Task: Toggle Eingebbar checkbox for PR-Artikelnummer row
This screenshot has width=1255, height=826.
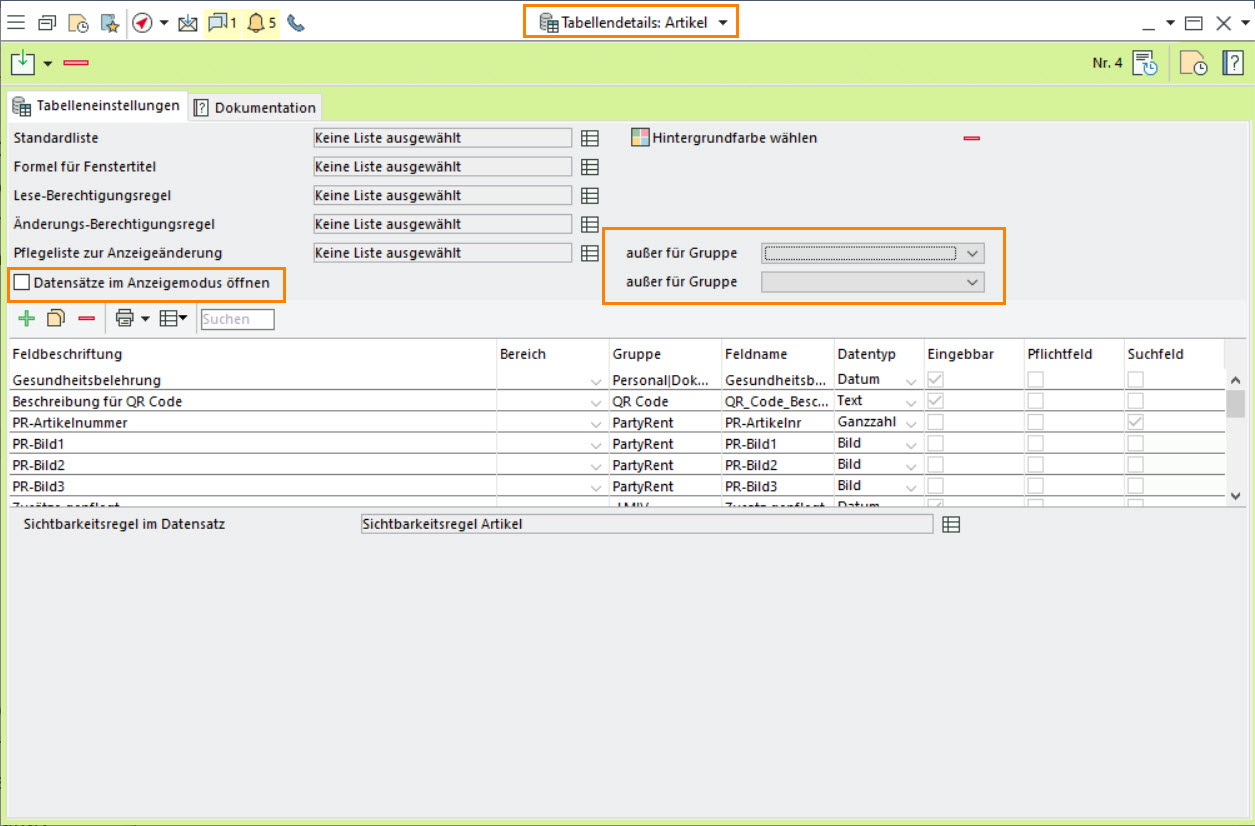Action: point(936,423)
